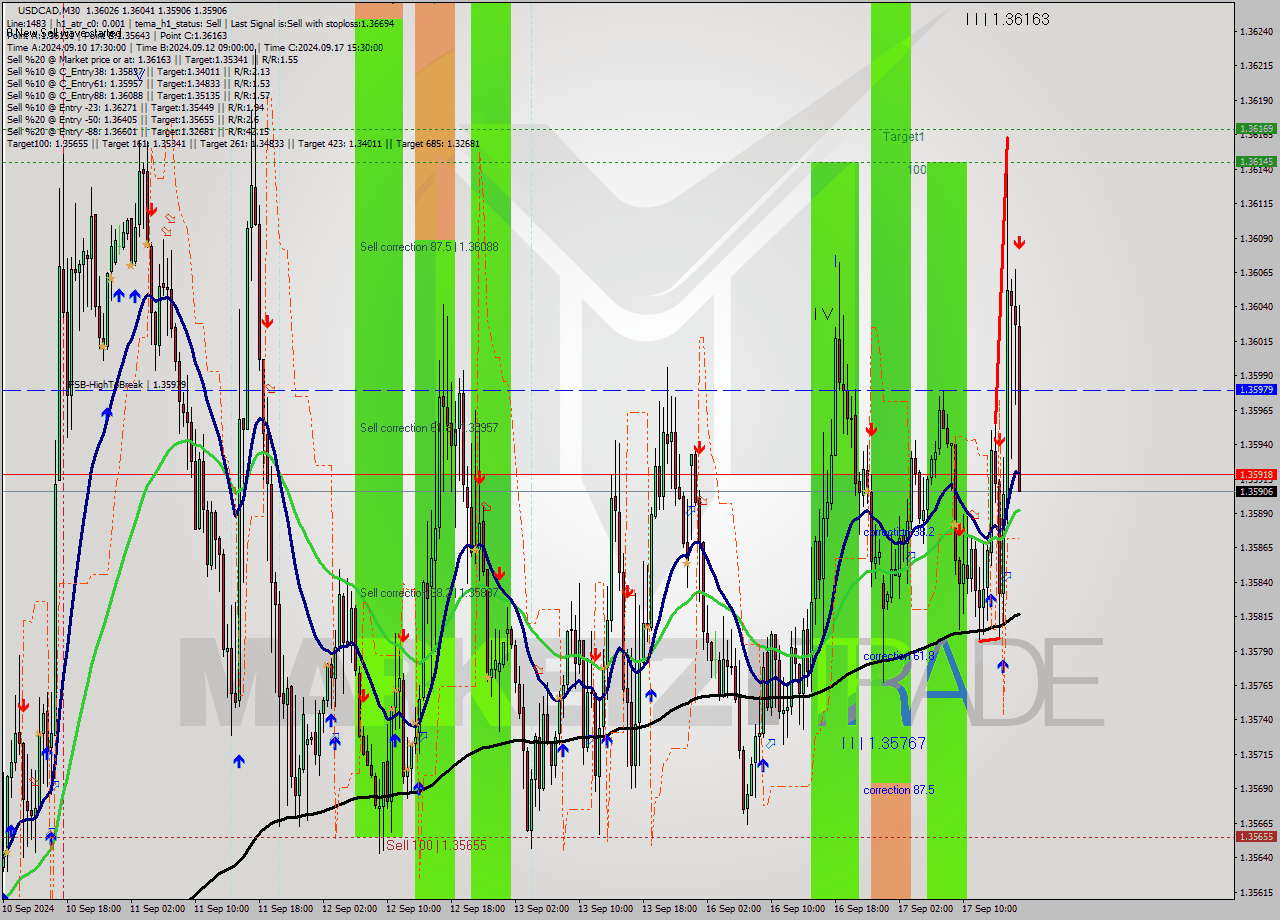
Task: Click the blue 'correction 61.8' label
Action: click(x=898, y=656)
